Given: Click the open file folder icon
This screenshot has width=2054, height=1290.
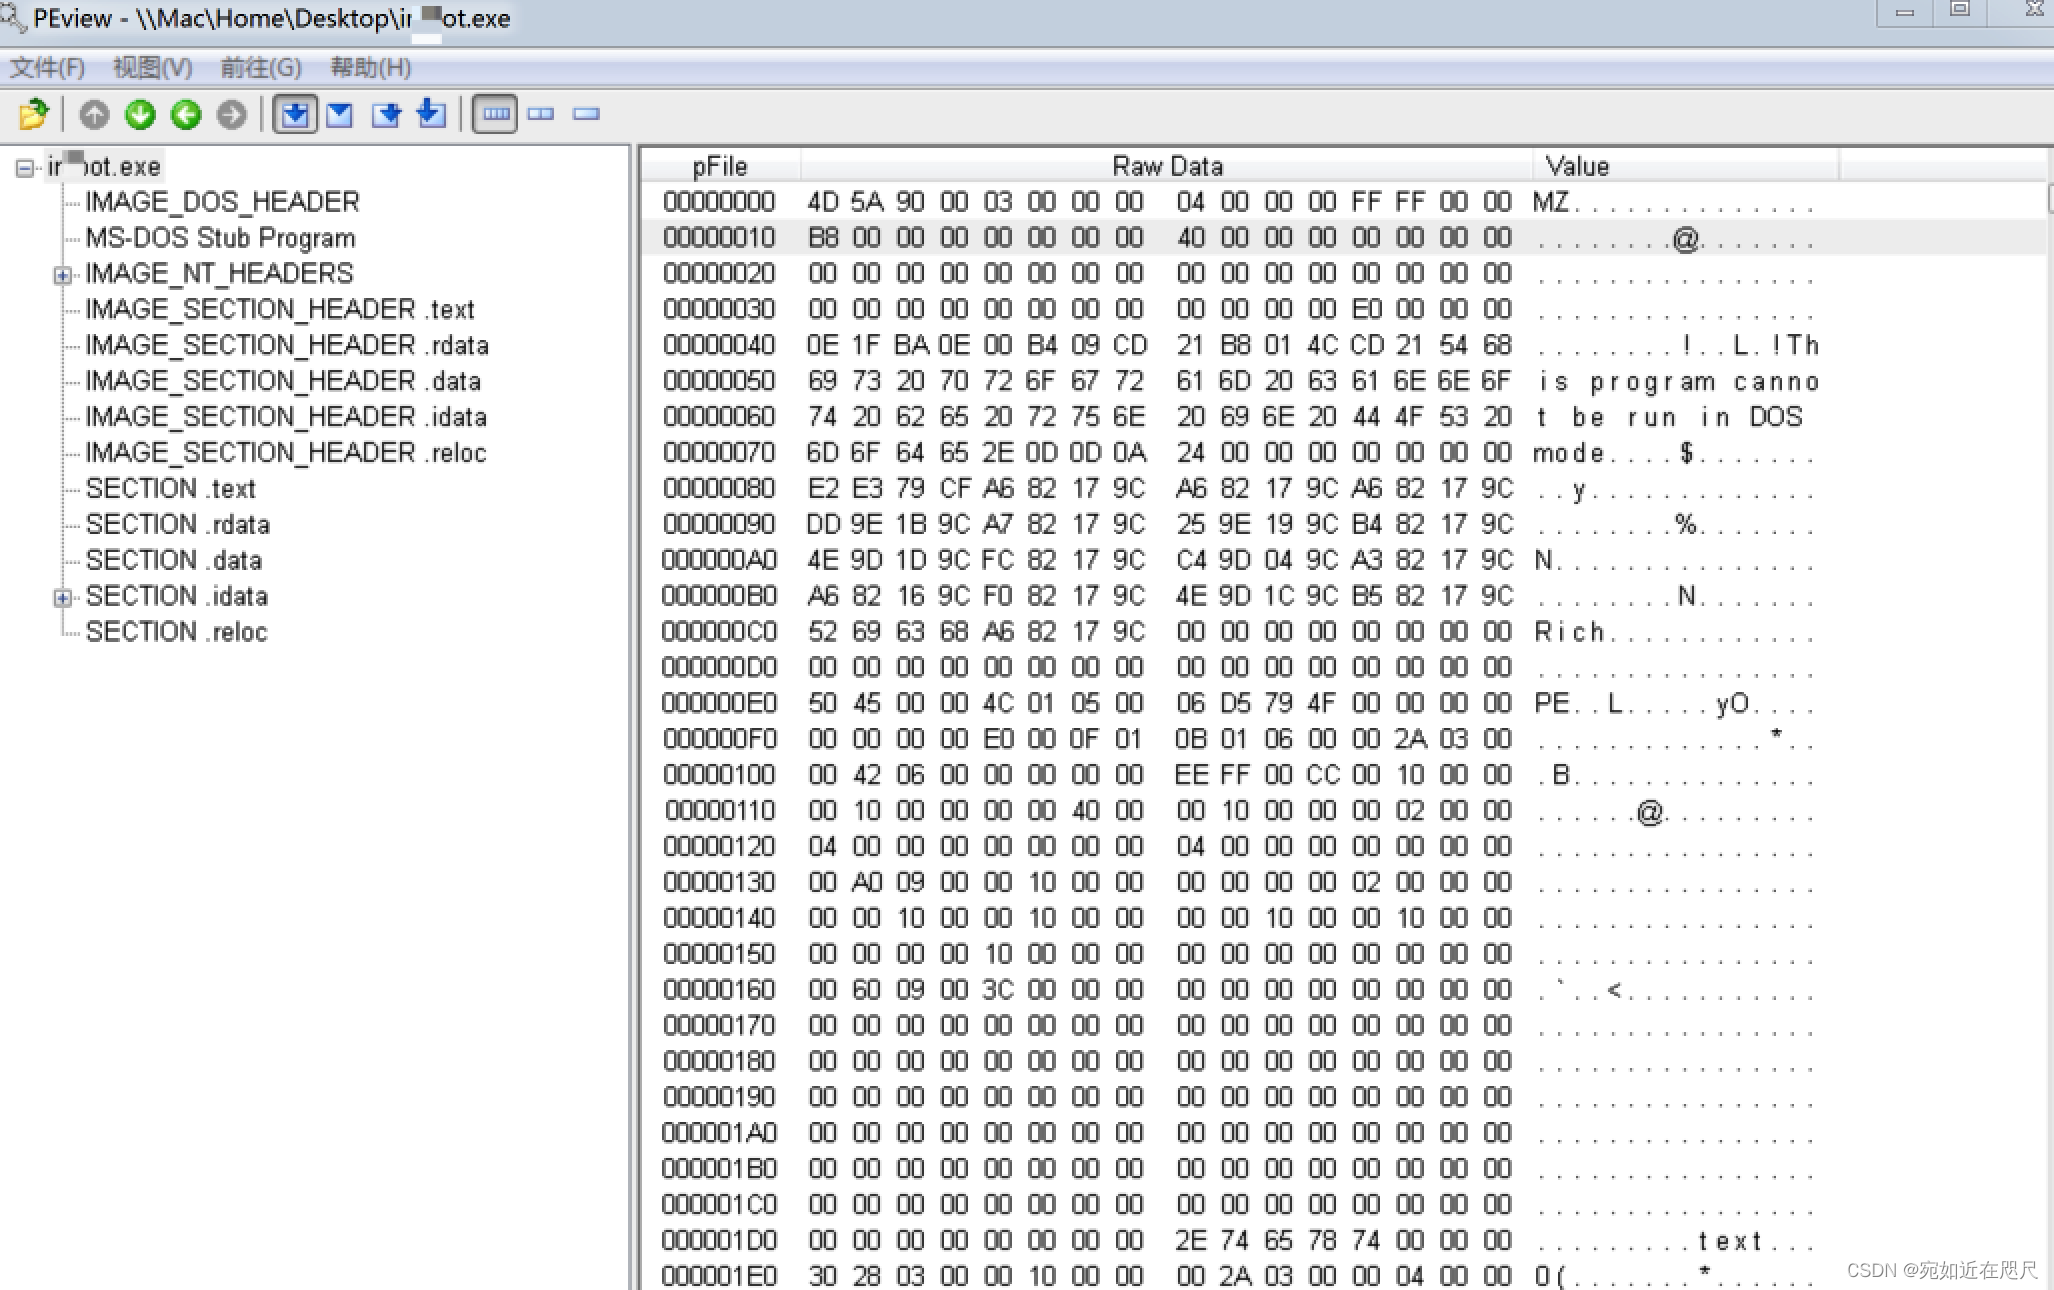Looking at the screenshot, I should (x=33, y=114).
